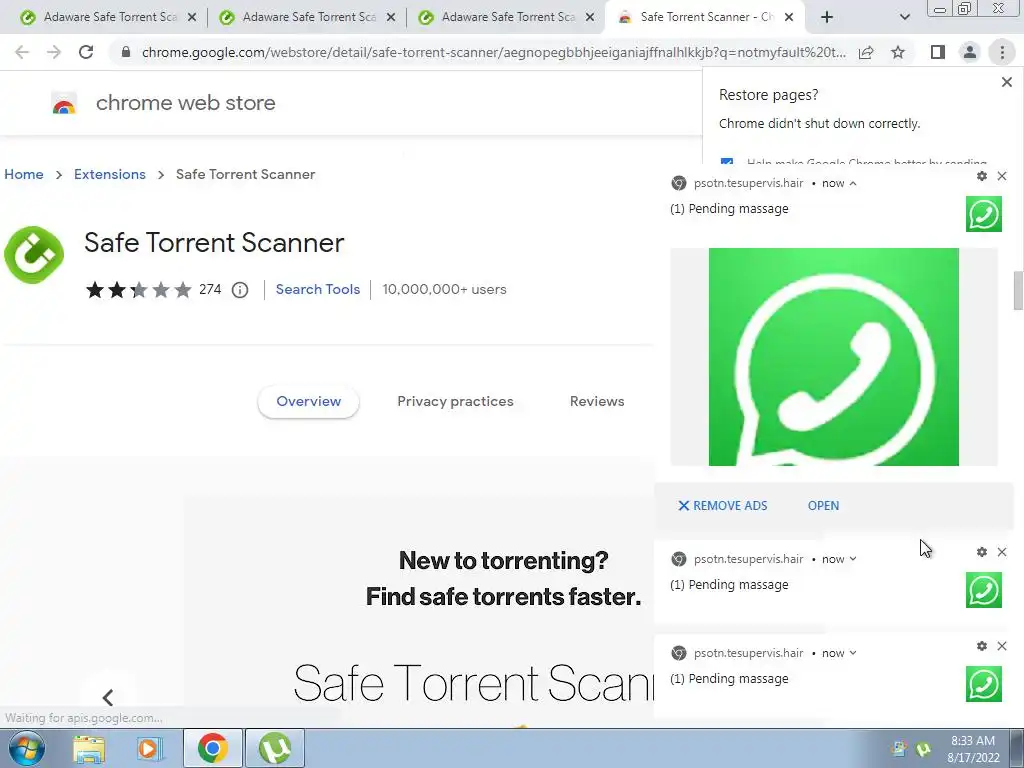Viewport: 1024px width, 768px height.
Task: Click the share page icon in address bar
Action: 866,52
